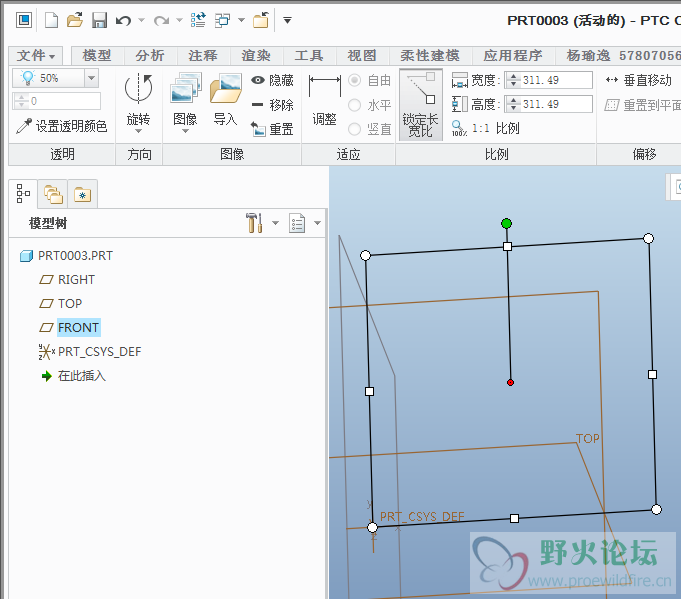Click the model tree tab icon
Viewport: 681px width, 599px height.
coord(23,194)
